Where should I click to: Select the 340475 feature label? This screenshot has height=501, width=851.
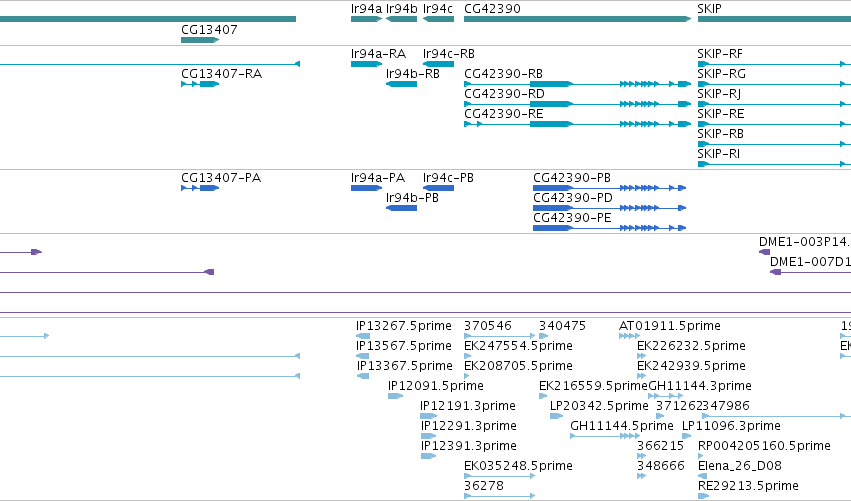click(x=562, y=326)
